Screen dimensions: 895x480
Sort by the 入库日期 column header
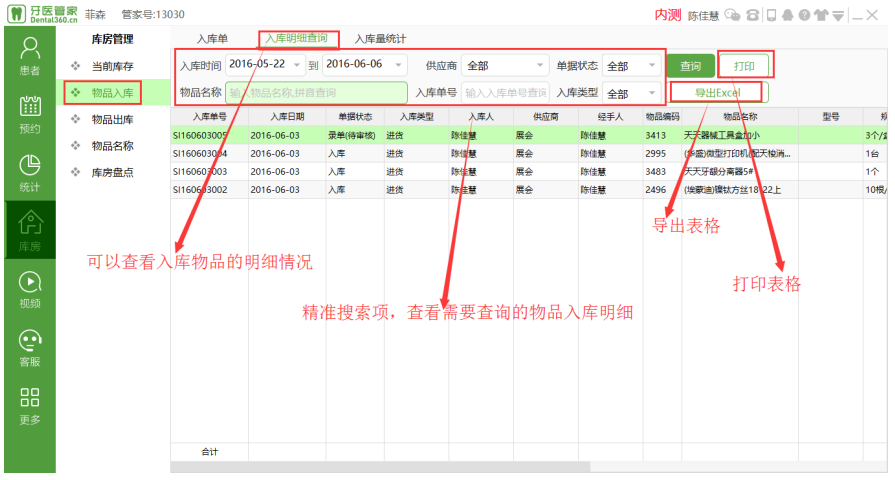[287, 116]
